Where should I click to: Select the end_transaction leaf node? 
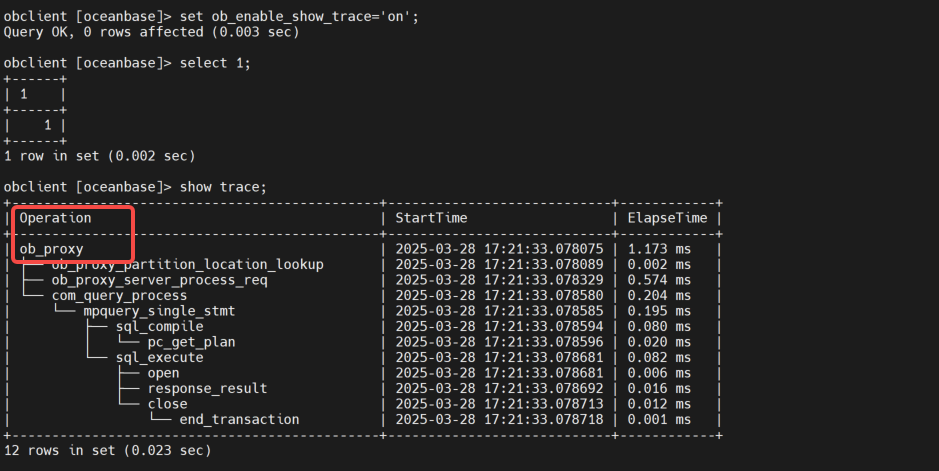[x=239, y=419]
